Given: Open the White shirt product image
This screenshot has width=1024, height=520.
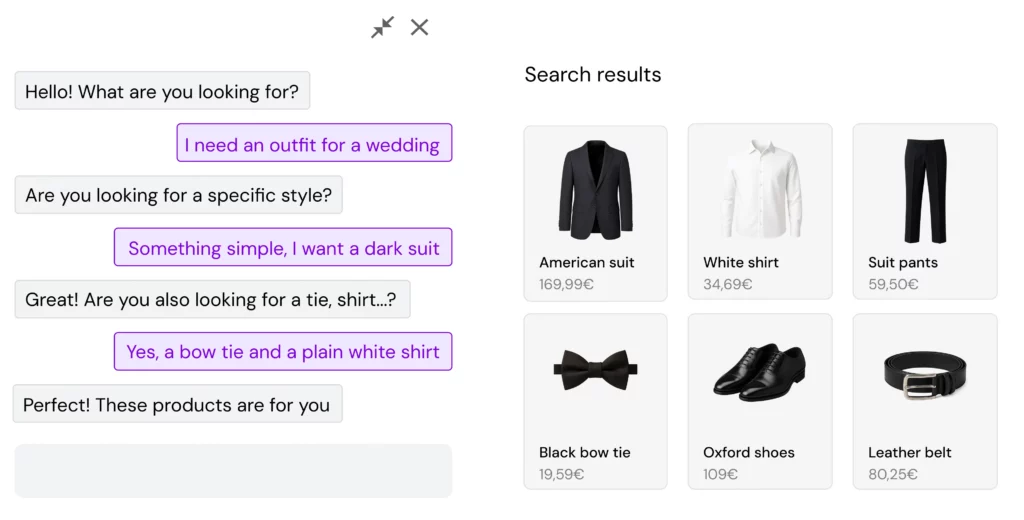Looking at the screenshot, I should [759, 188].
